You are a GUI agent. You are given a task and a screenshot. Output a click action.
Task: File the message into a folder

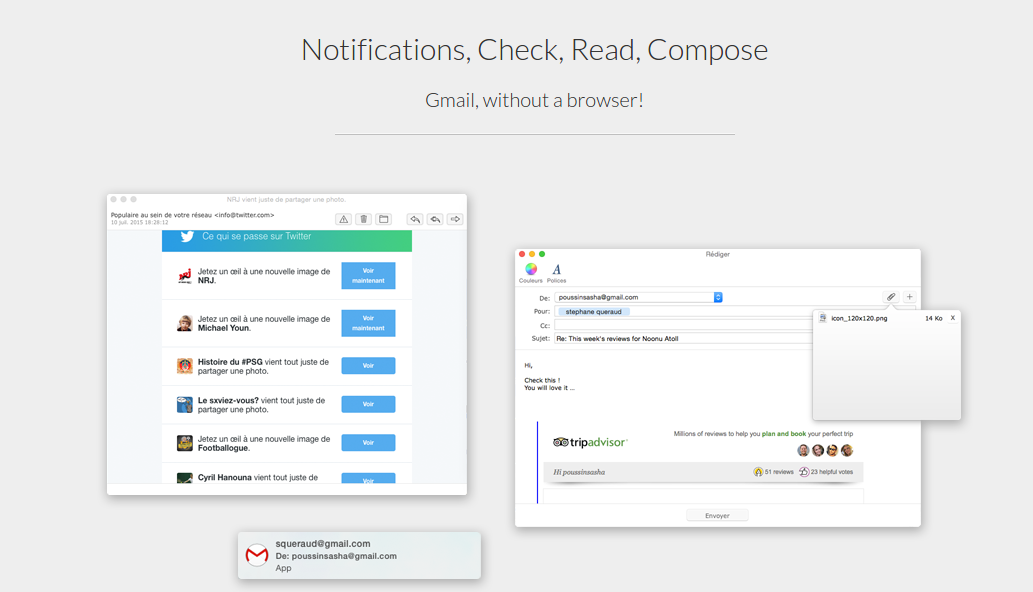[x=383, y=219]
